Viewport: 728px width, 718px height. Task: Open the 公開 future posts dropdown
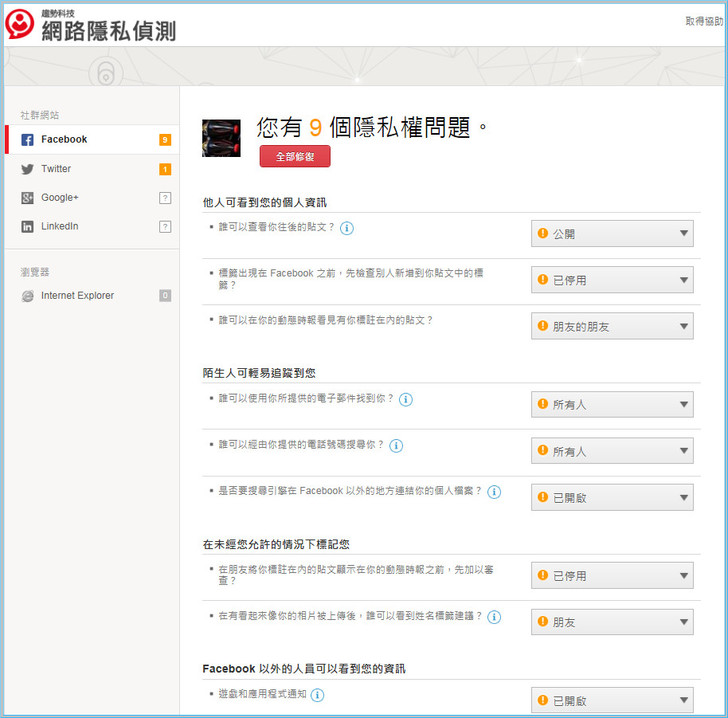pyautogui.click(x=612, y=234)
